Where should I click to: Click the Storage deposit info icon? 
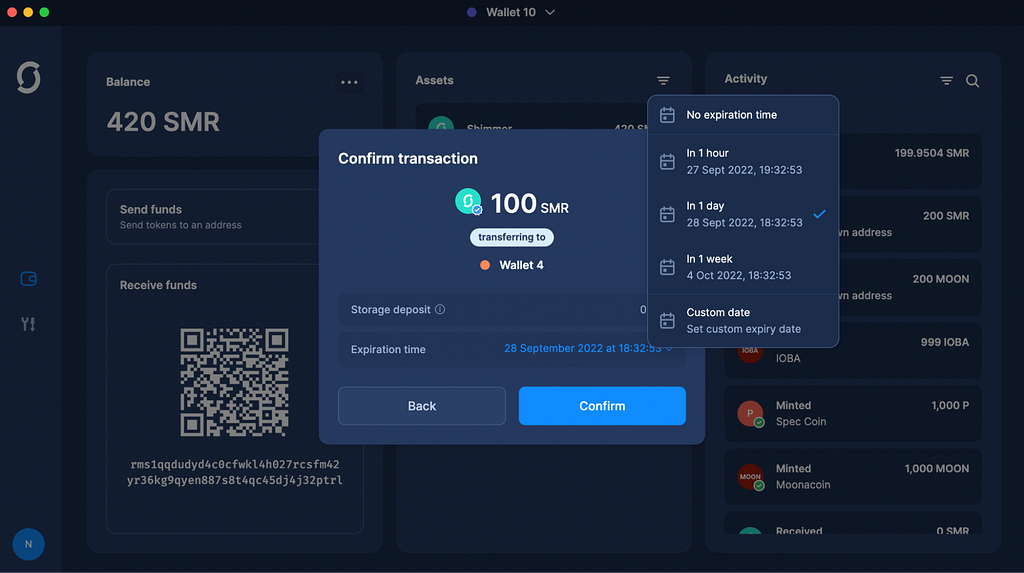coord(440,310)
